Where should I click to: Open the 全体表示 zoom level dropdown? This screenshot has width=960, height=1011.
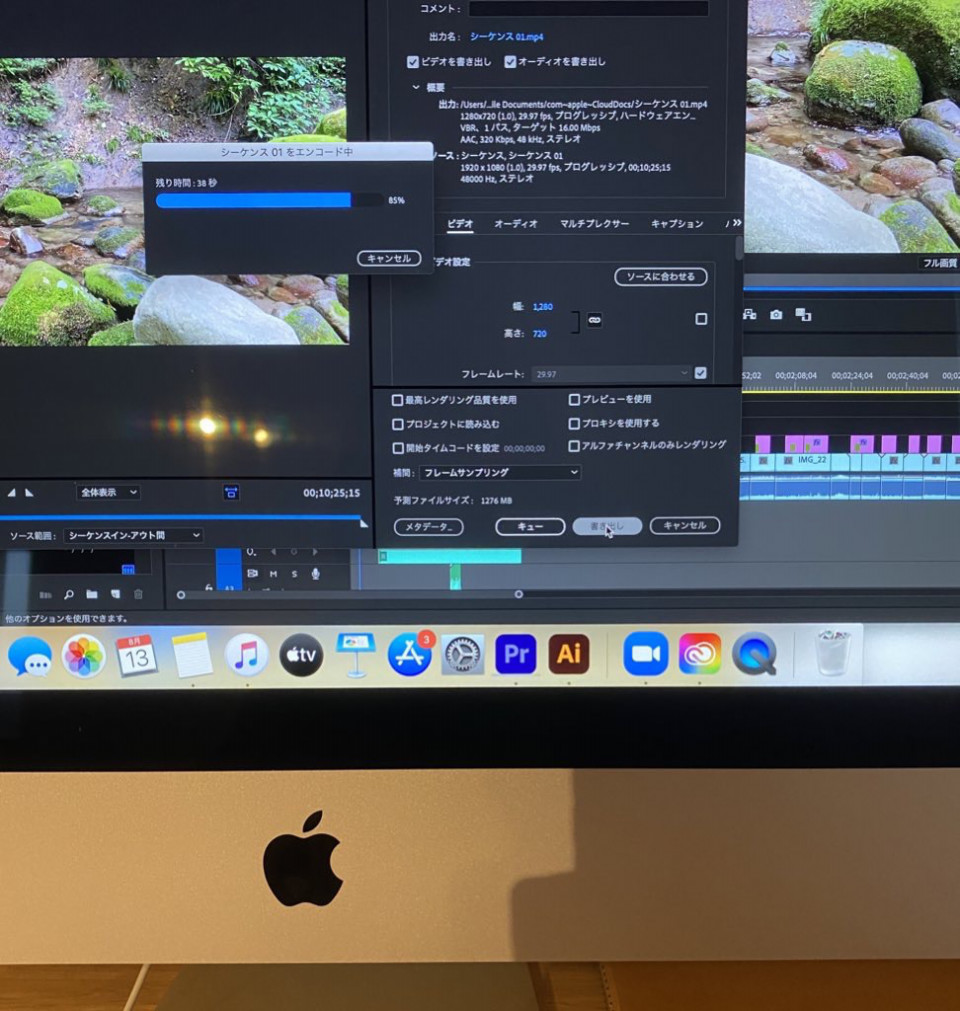tap(108, 493)
